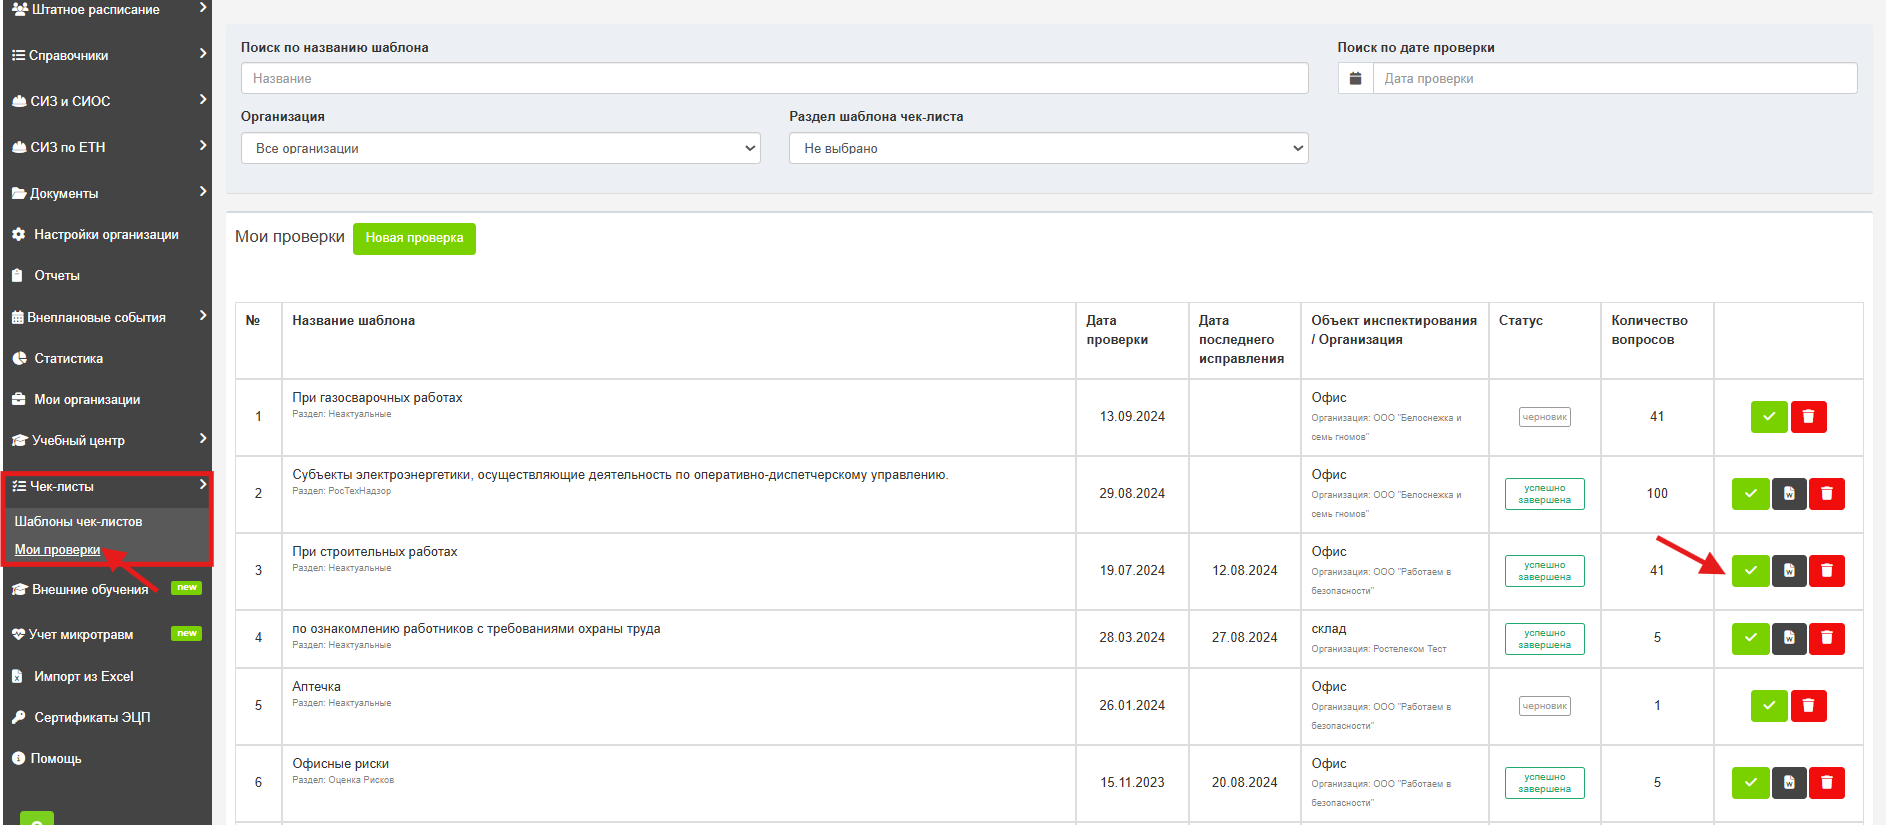Viewport: 1886px width, 825px height.
Task: Open 'Шаблоны чек-листов' submenu link
Action: [78, 521]
